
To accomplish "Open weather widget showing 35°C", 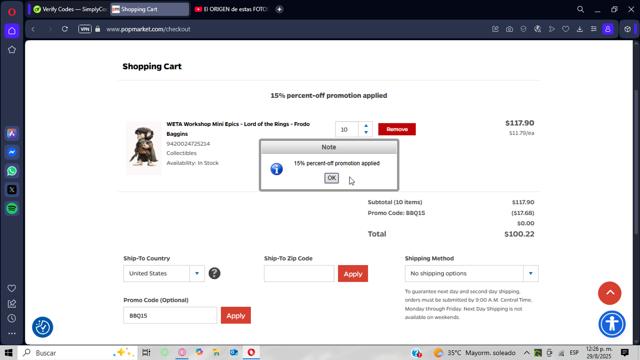I will pos(475,353).
